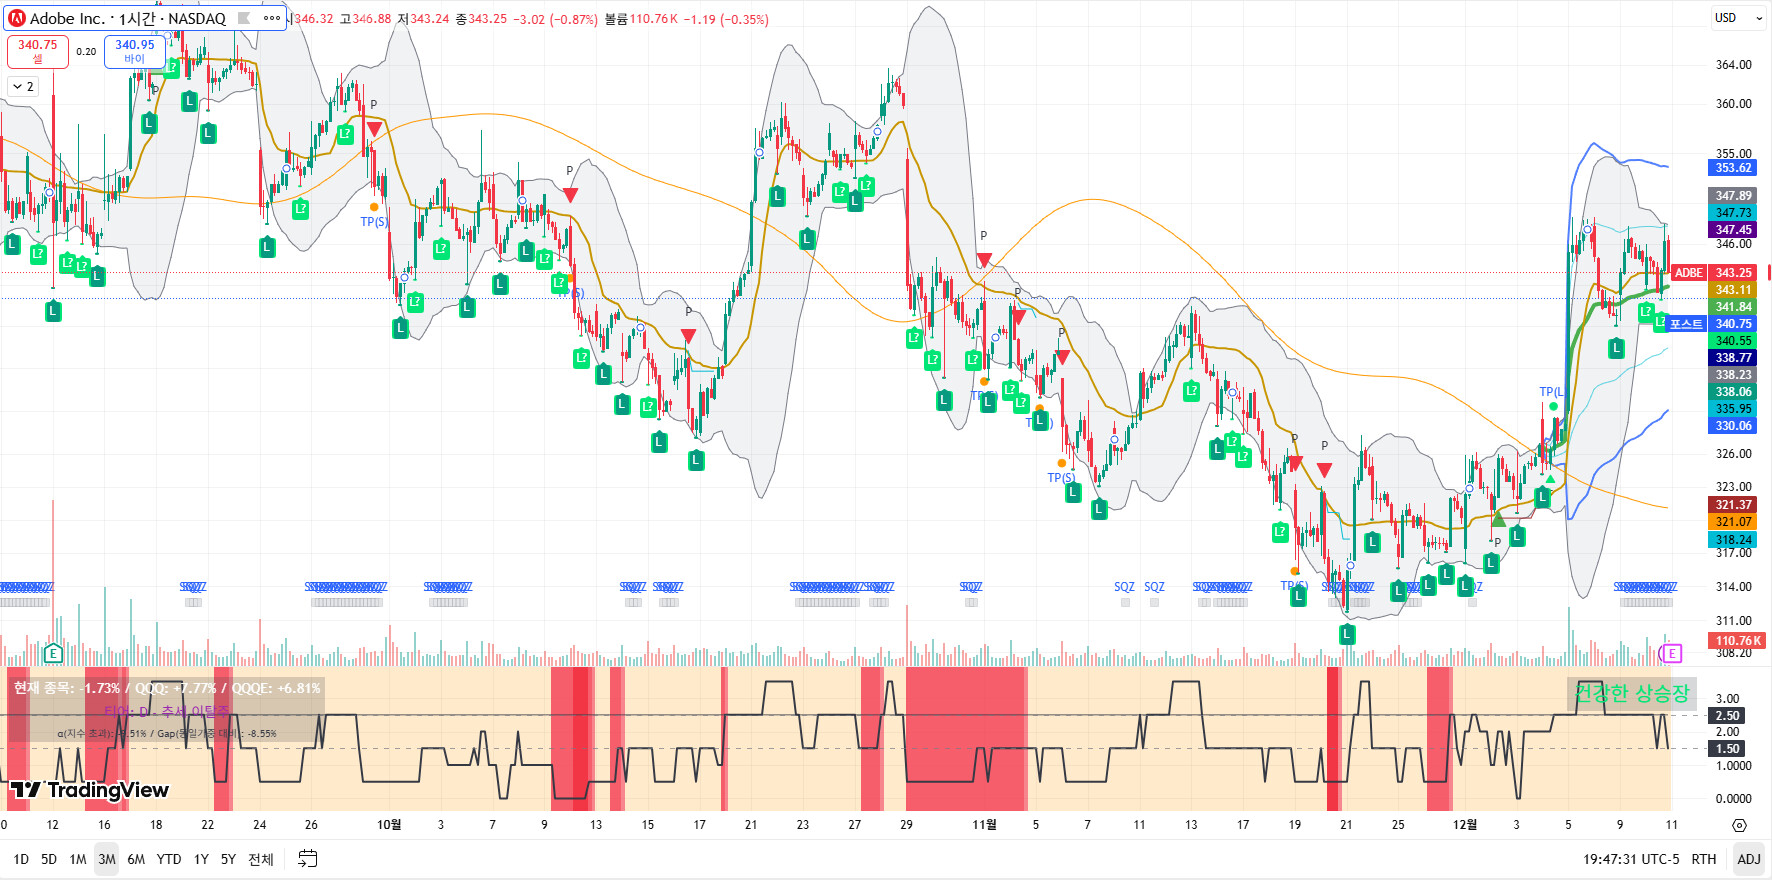Click the blue circle marker on the December 5 candles
Screen dimensions: 1772x880
point(1587,230)
